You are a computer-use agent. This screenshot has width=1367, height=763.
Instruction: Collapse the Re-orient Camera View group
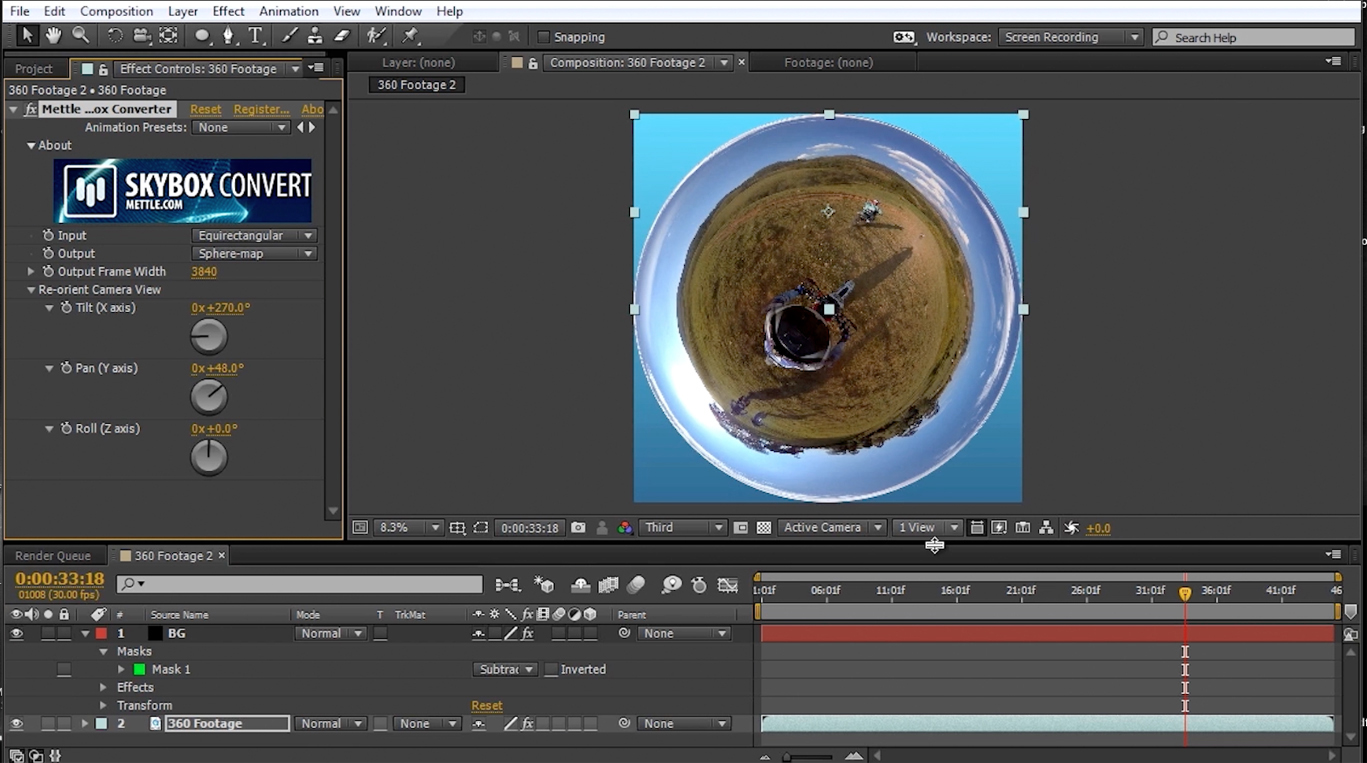(x=31, y=289)
